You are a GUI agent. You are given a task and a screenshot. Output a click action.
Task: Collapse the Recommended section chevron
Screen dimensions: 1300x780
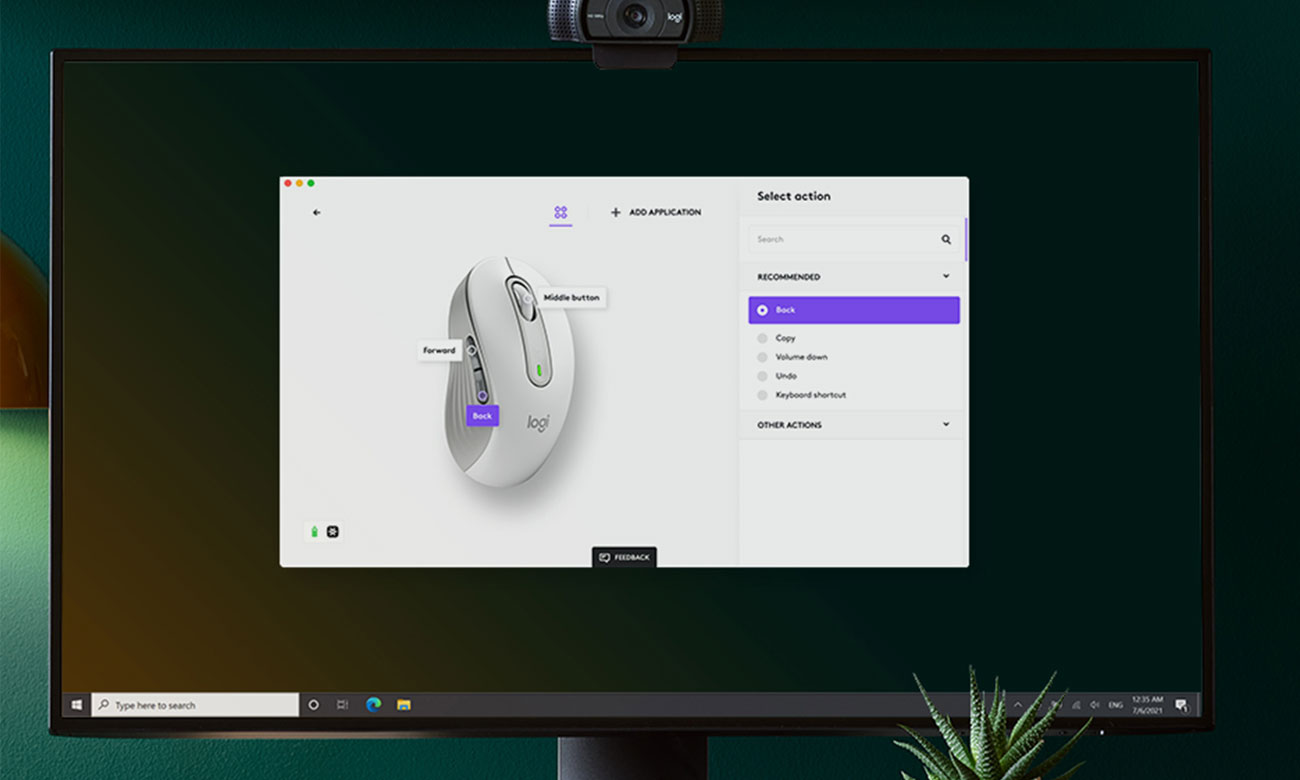(946, 277)
